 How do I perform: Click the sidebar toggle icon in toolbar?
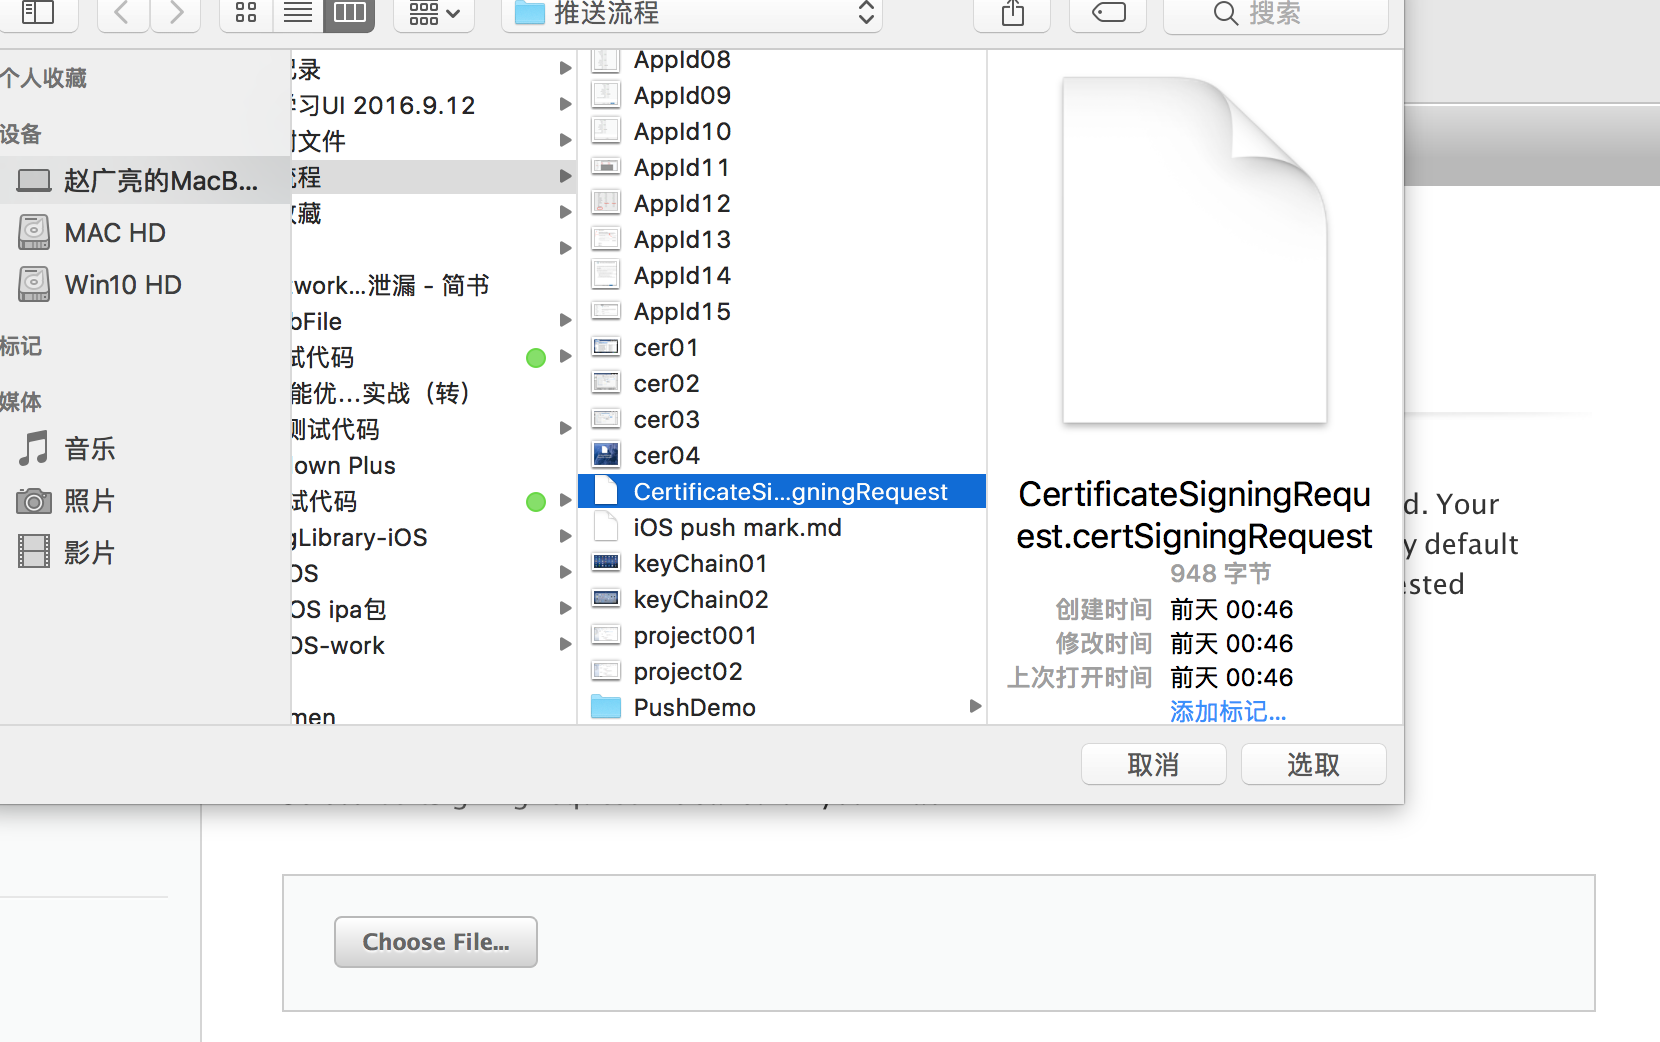click(x=37, y=13)
